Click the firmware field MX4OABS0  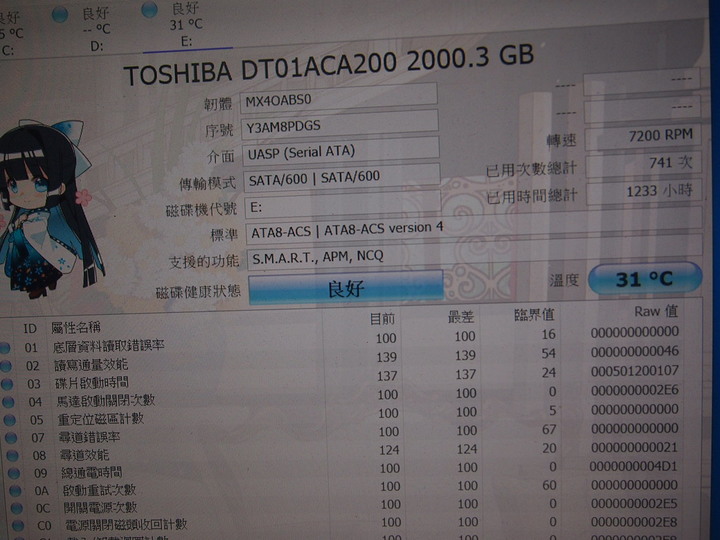(x=338, y=99)
